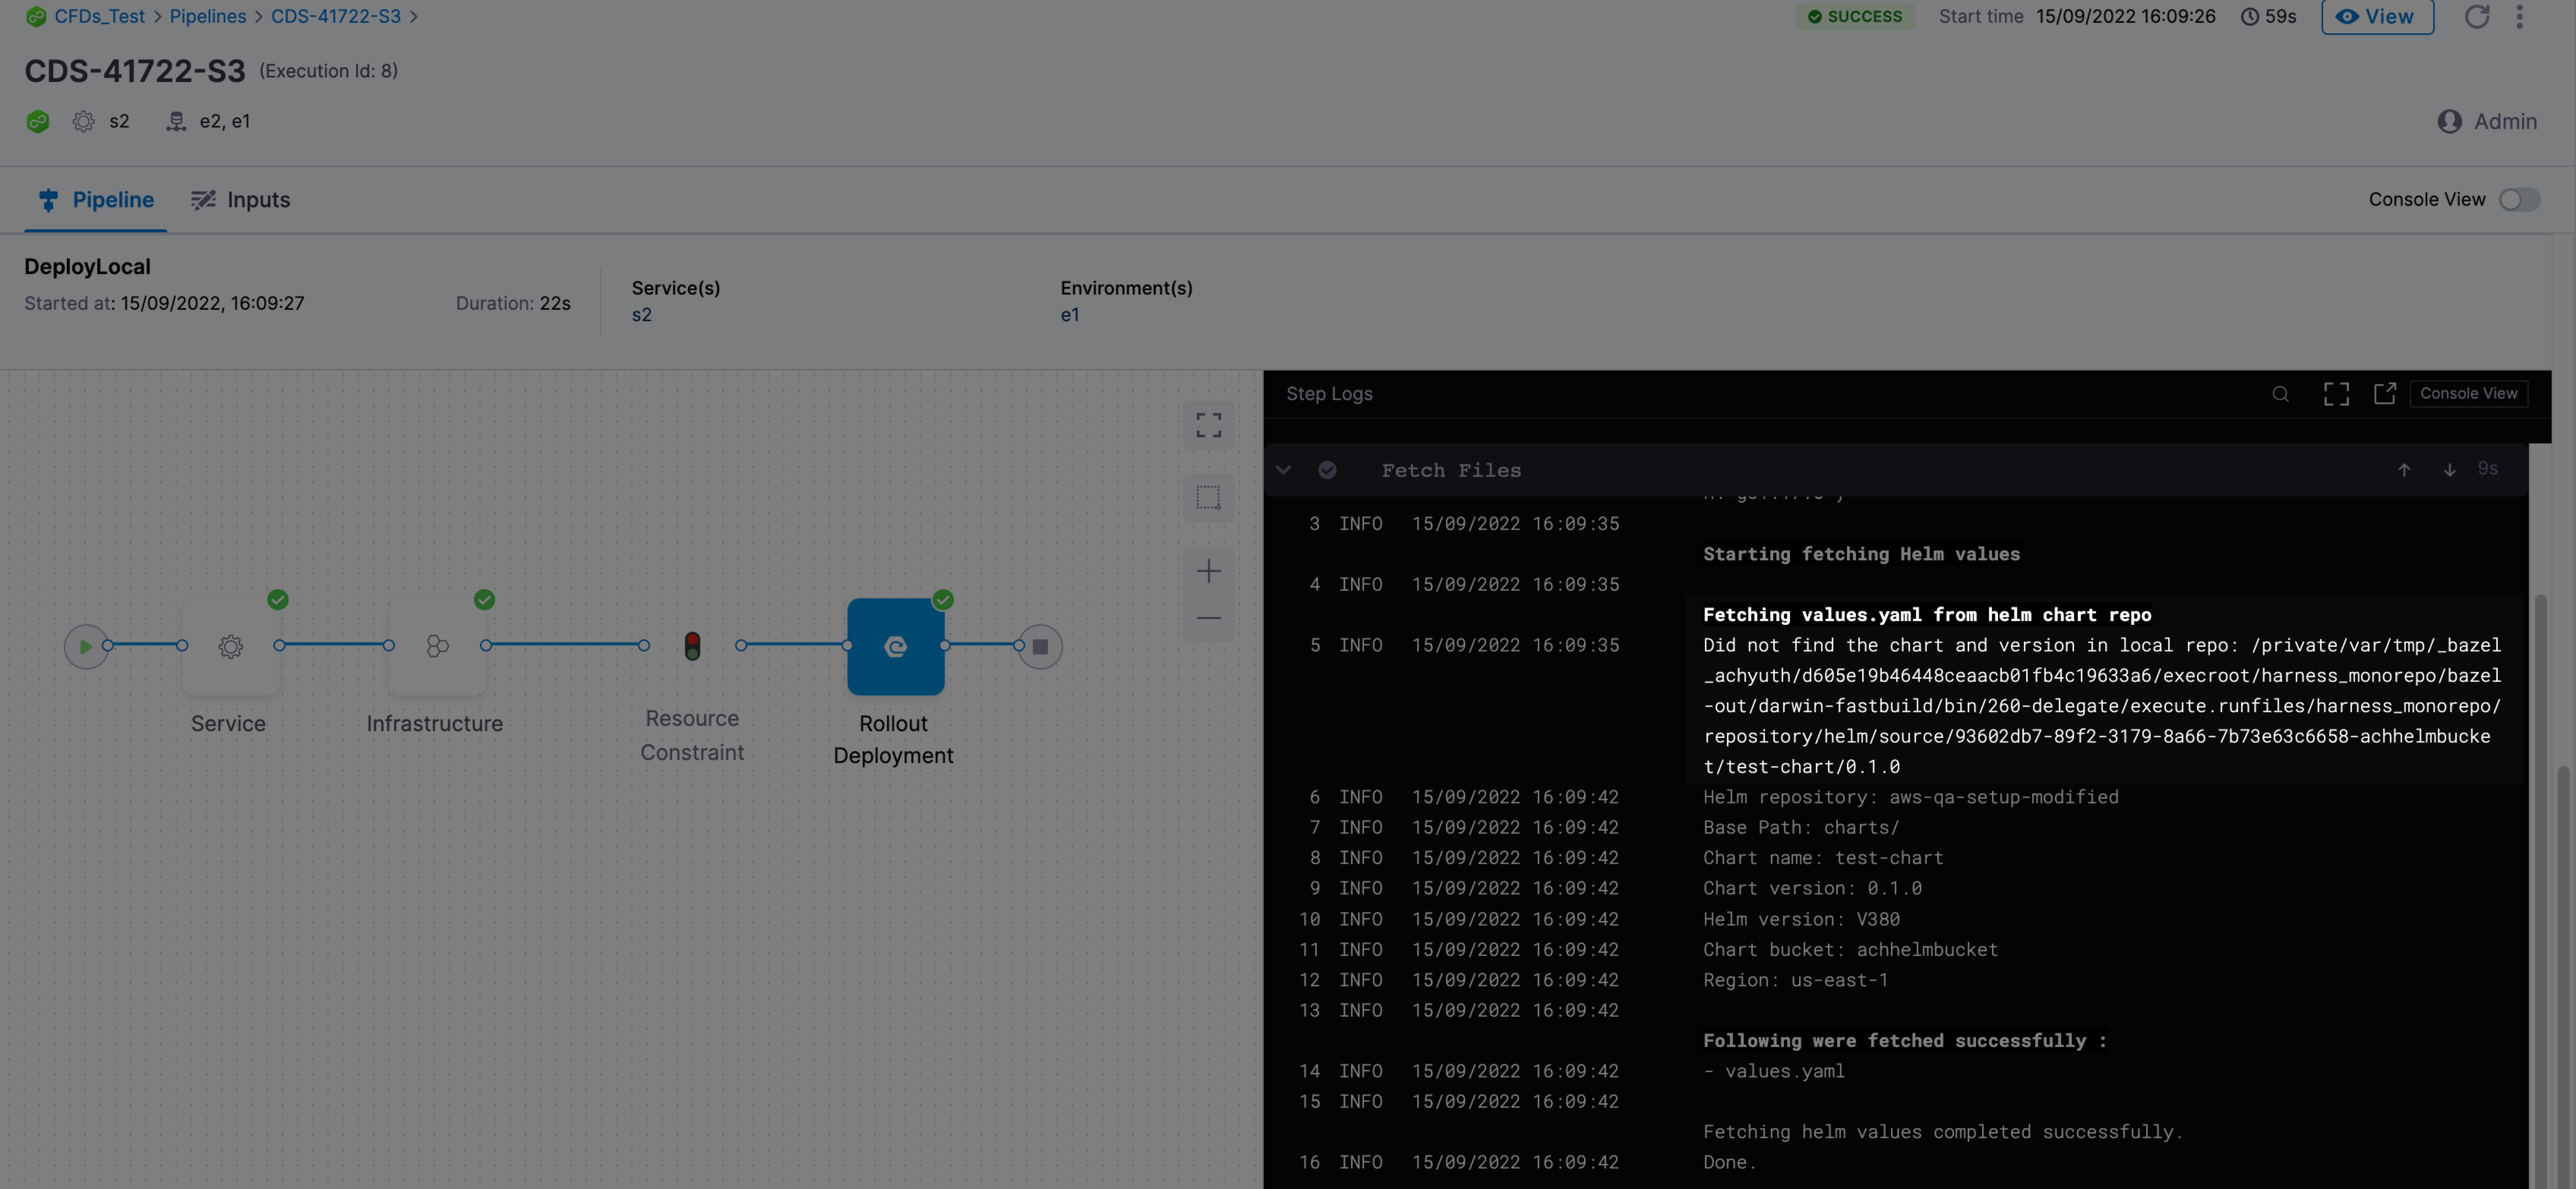Select the Infrastructure node in pipeline
Screen dimensions: 2576x1189
(437, 646)
